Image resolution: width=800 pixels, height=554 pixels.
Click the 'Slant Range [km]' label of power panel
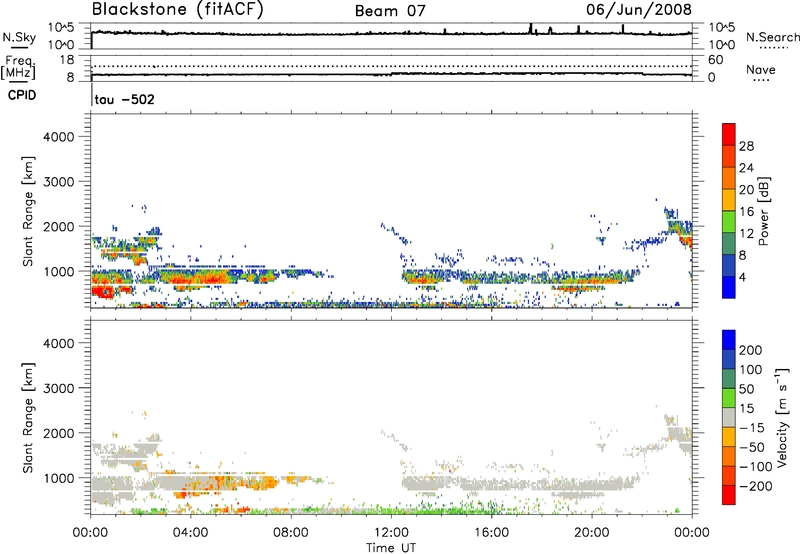[x=28, y=211]
